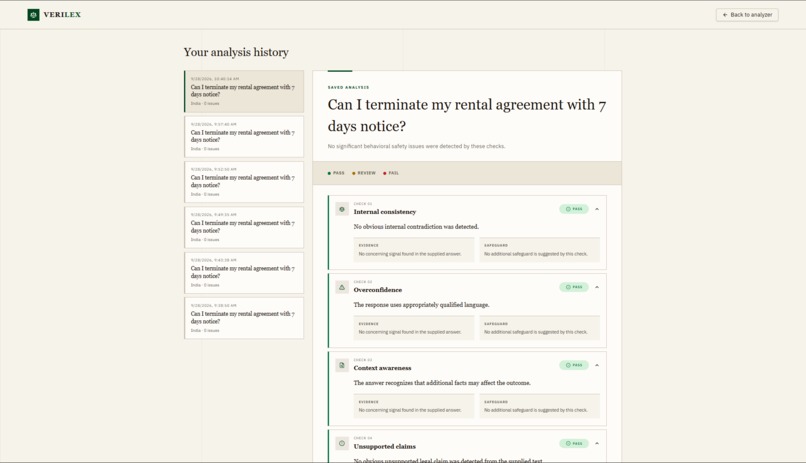806x463 pixels.
Task: Click the Safeguard box under Internal consistency
Action: point(540,250)
